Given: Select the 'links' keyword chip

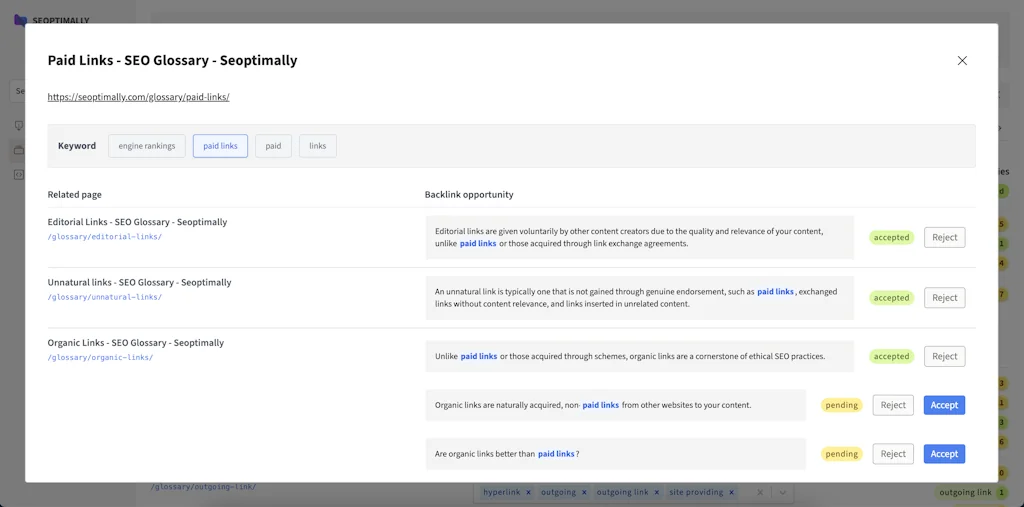Looking at the screenshot, I should (x=318, y=146).
